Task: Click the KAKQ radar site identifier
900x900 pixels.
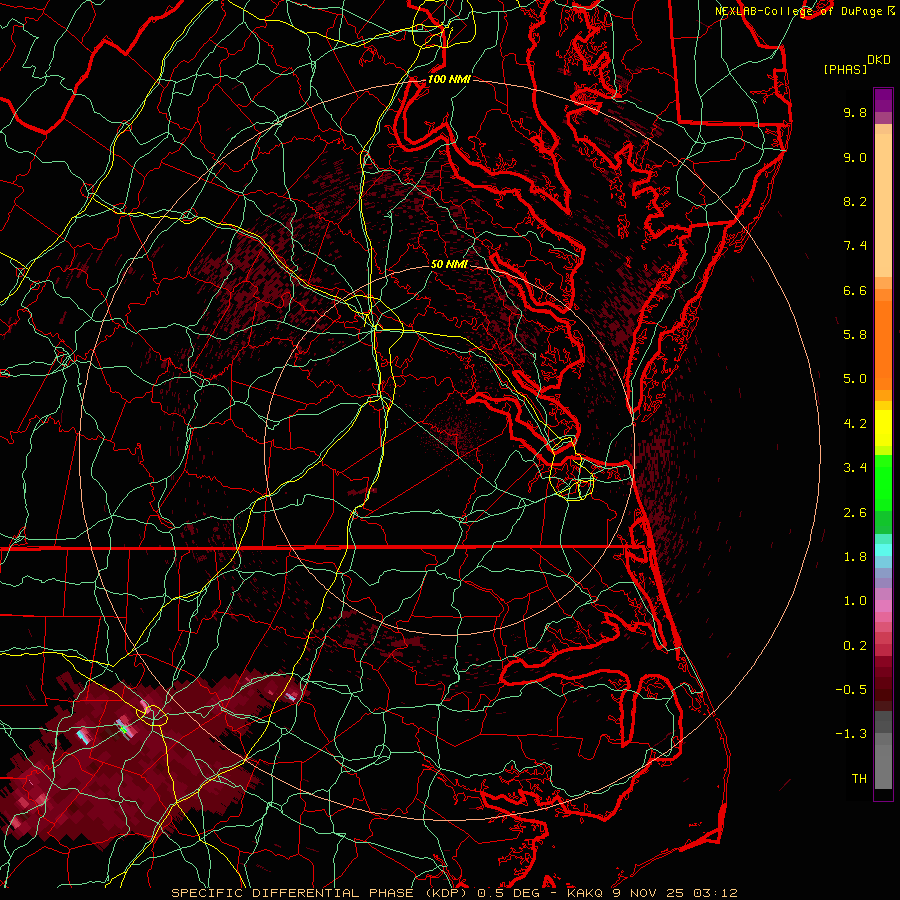Action: (x=585, y=893)
